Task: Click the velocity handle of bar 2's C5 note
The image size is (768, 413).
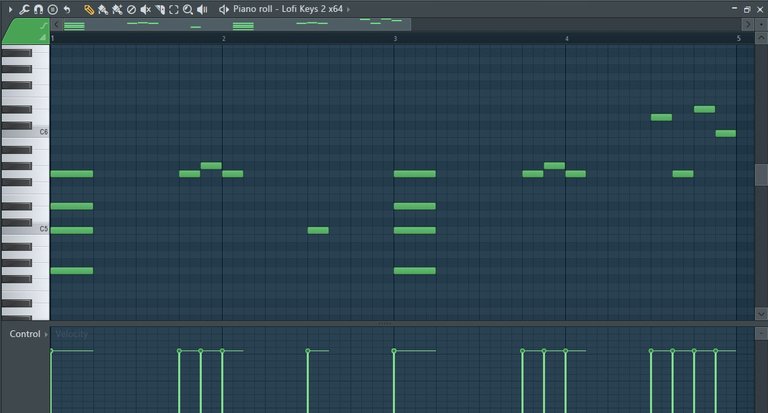Action: click(x=308, y=351)
